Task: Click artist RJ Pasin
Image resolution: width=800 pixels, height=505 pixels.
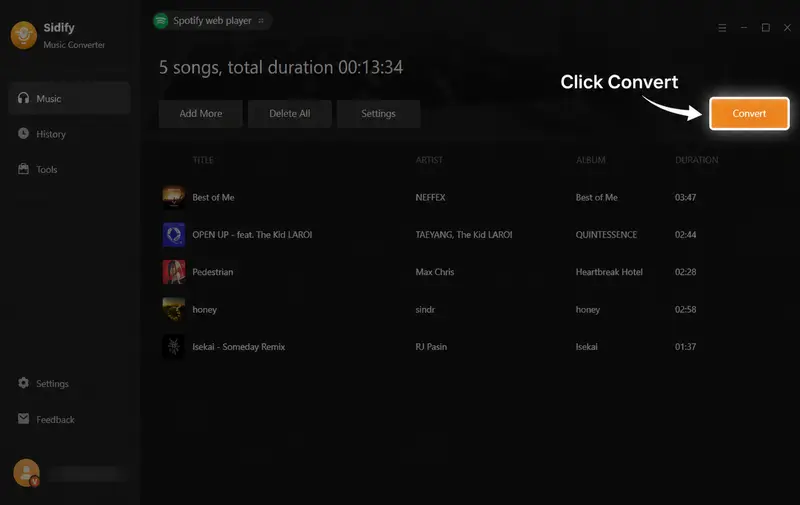Action: [x=431, y=347]
